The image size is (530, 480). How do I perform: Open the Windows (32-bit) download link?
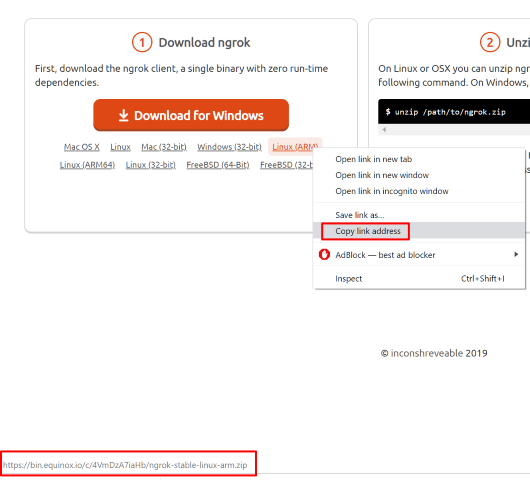coord(230,147)
